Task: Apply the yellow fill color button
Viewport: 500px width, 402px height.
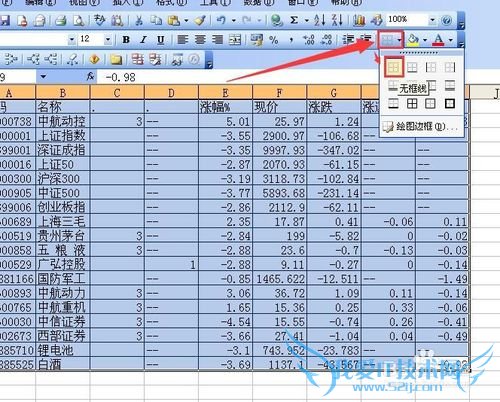Action: point(414,40)
